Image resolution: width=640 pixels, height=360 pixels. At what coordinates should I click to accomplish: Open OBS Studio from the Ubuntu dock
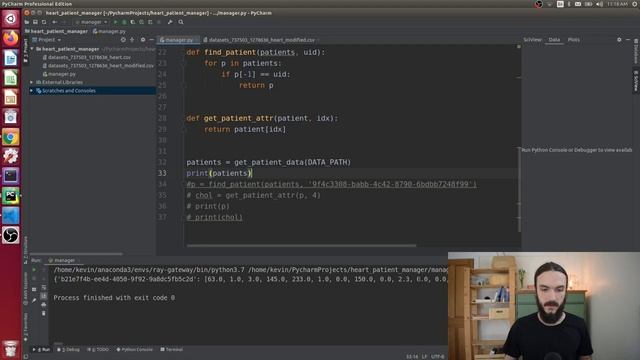coord(11,236)
